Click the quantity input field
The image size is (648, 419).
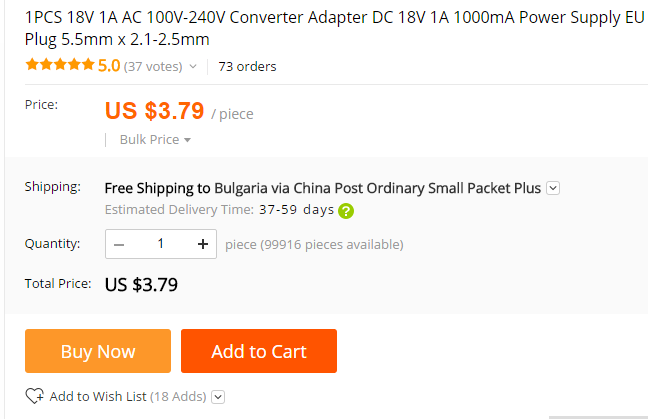[161, 244]
